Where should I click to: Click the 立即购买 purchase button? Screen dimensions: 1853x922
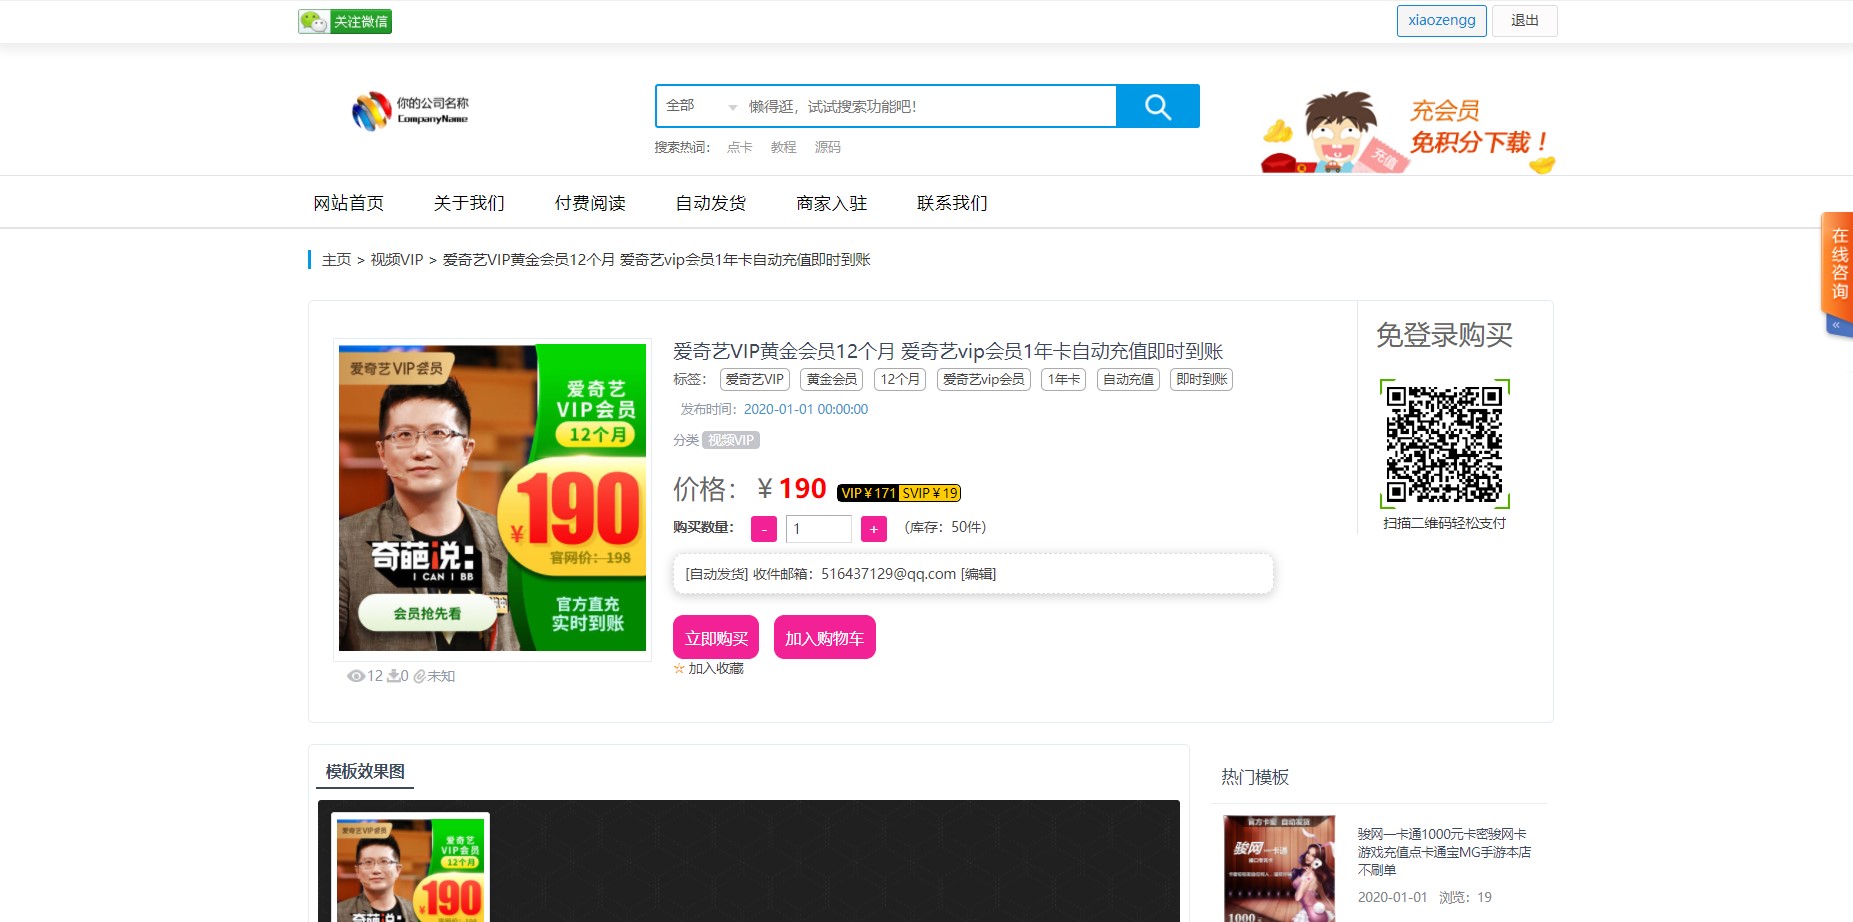pos(716,637)
